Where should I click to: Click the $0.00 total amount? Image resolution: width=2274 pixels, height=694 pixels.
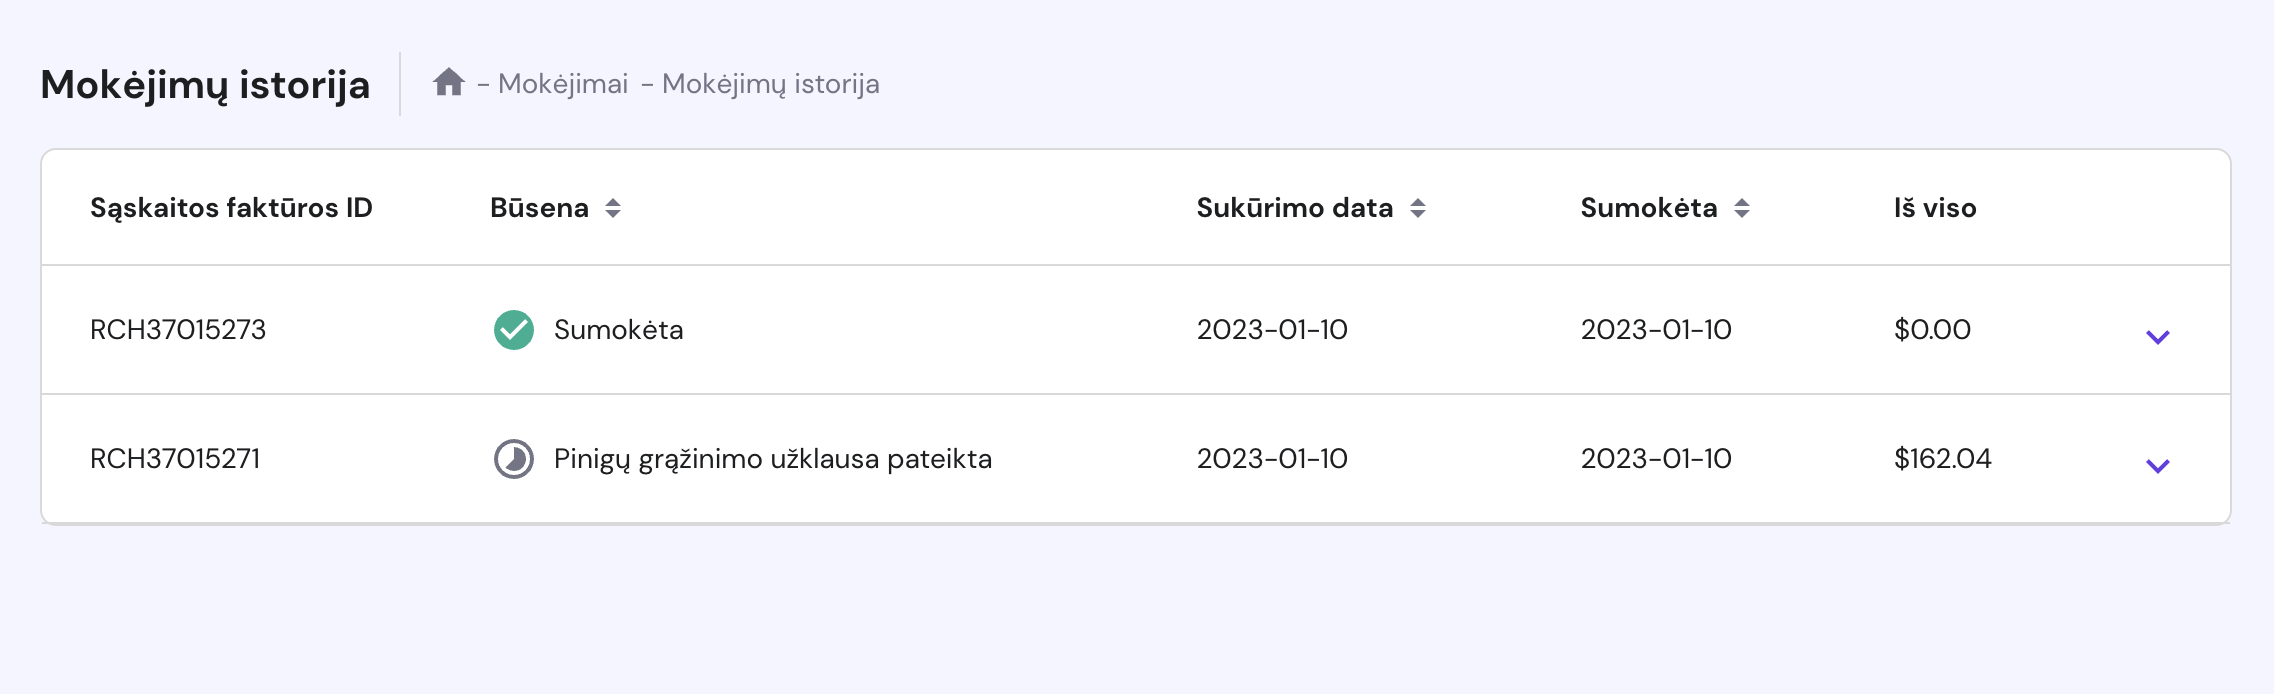[1932, 330]
